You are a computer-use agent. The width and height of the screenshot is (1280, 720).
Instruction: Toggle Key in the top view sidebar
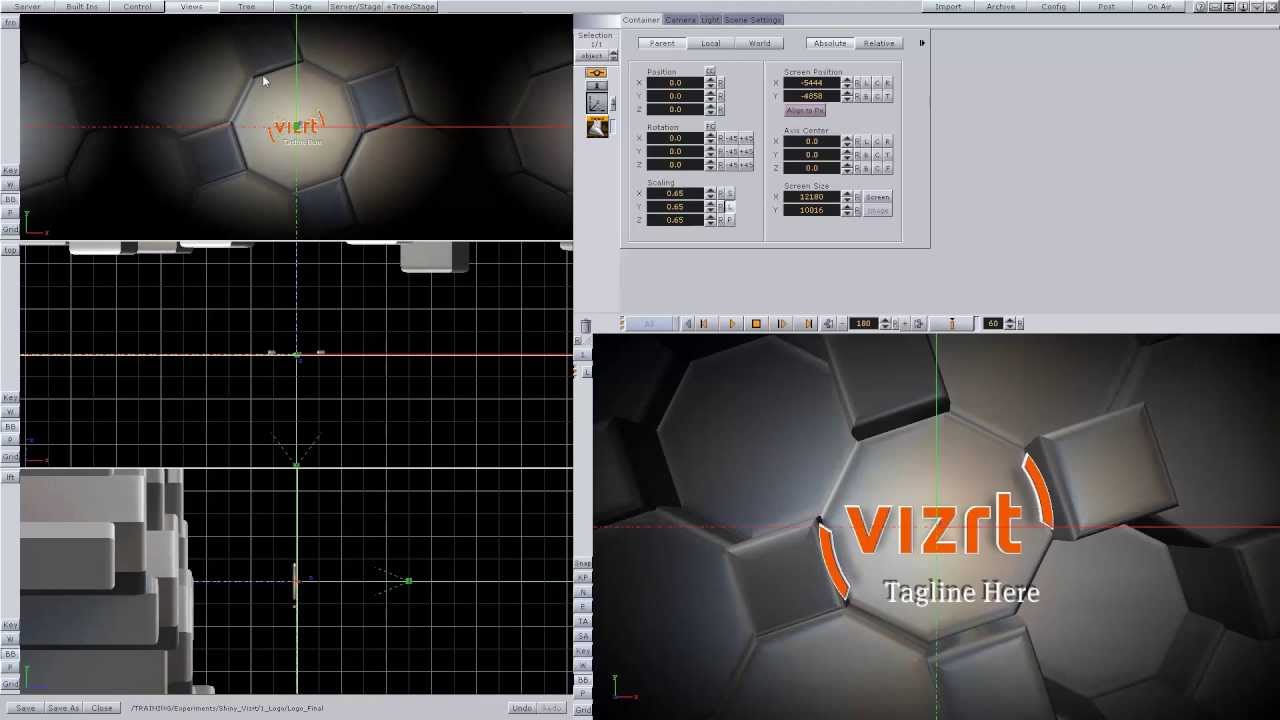tap(10, 398)
